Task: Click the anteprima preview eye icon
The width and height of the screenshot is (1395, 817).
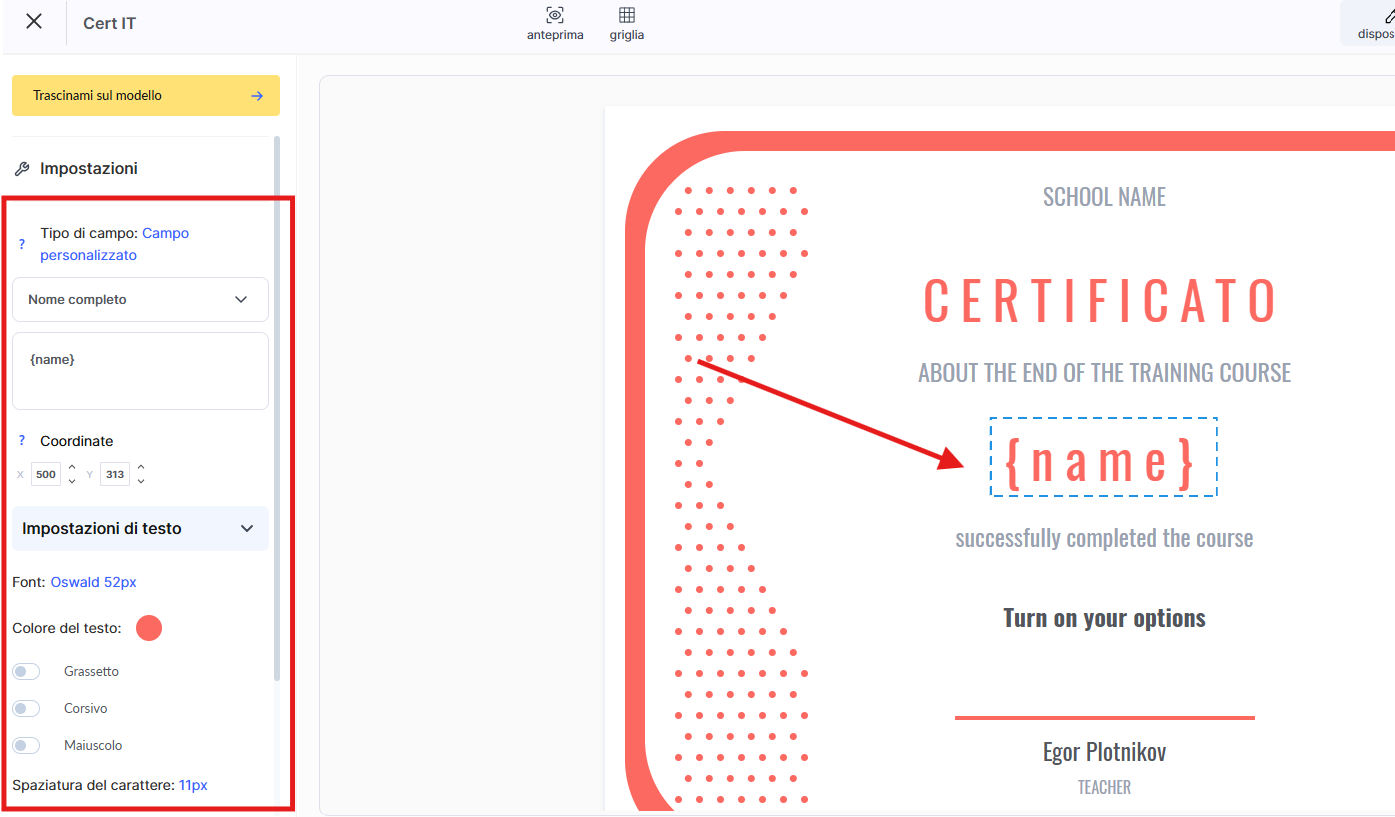Action: click(x=555, y=15)
